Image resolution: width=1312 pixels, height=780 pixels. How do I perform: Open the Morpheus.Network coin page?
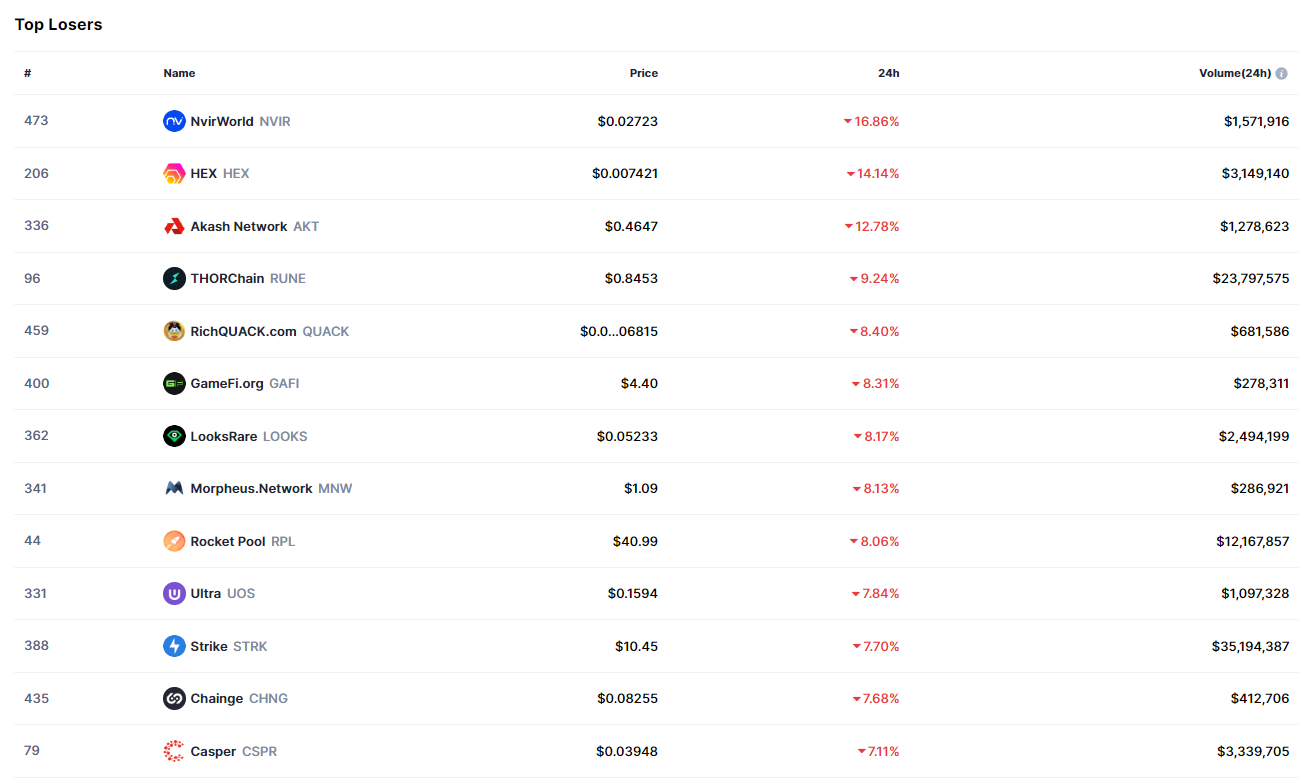click(251, 489)
